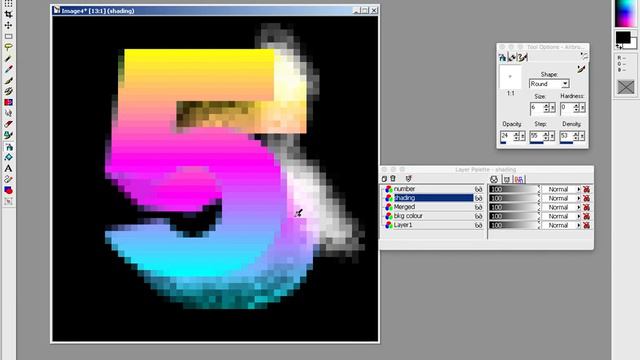Toggle visibility of Layer1
Image resolution: width=640 pixels, height=360 pixels.
[478, 225]
